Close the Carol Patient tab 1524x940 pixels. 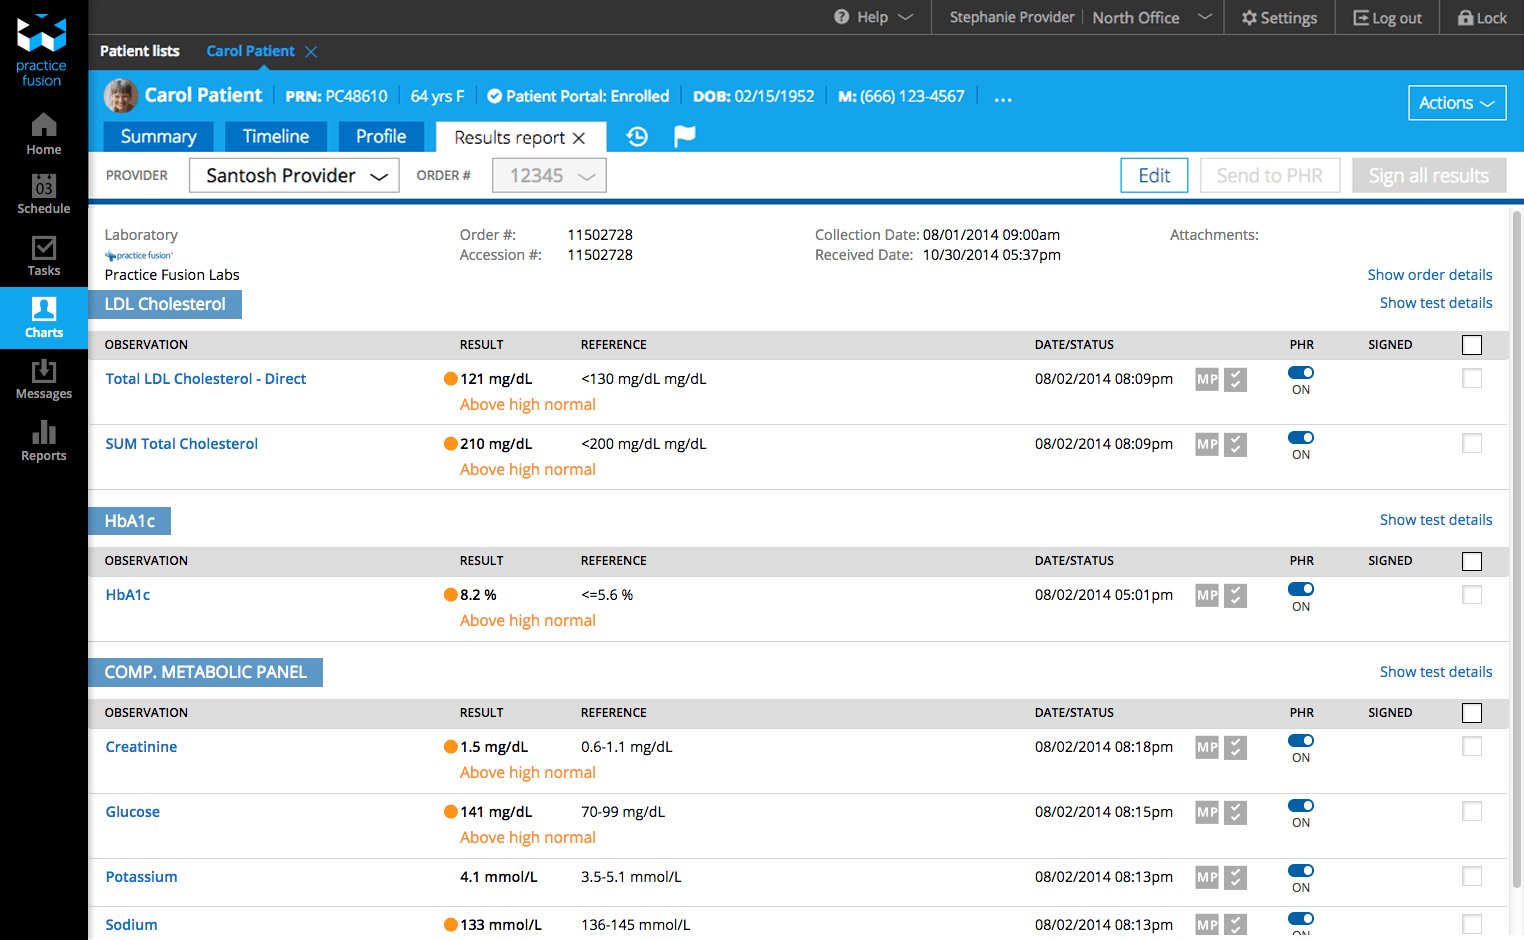[x=311, y=52]
